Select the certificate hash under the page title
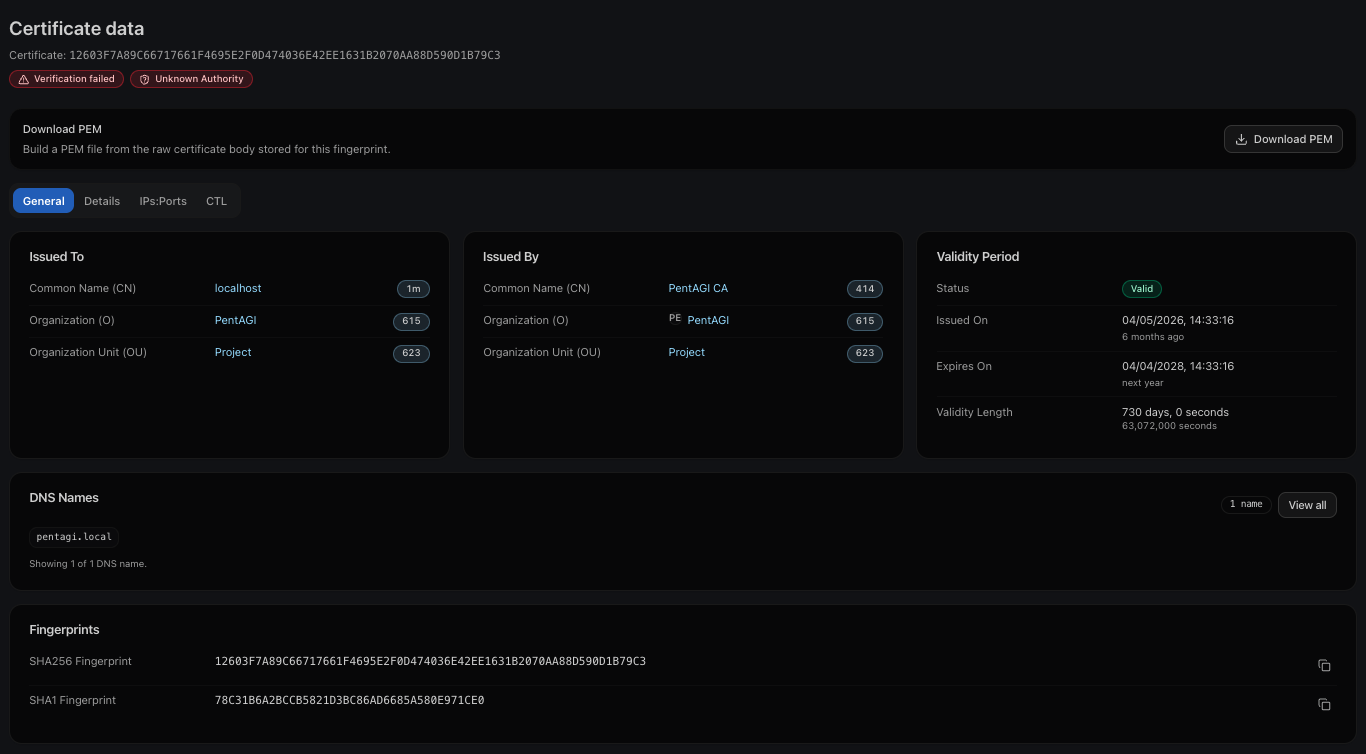 [x=284, y=55]
